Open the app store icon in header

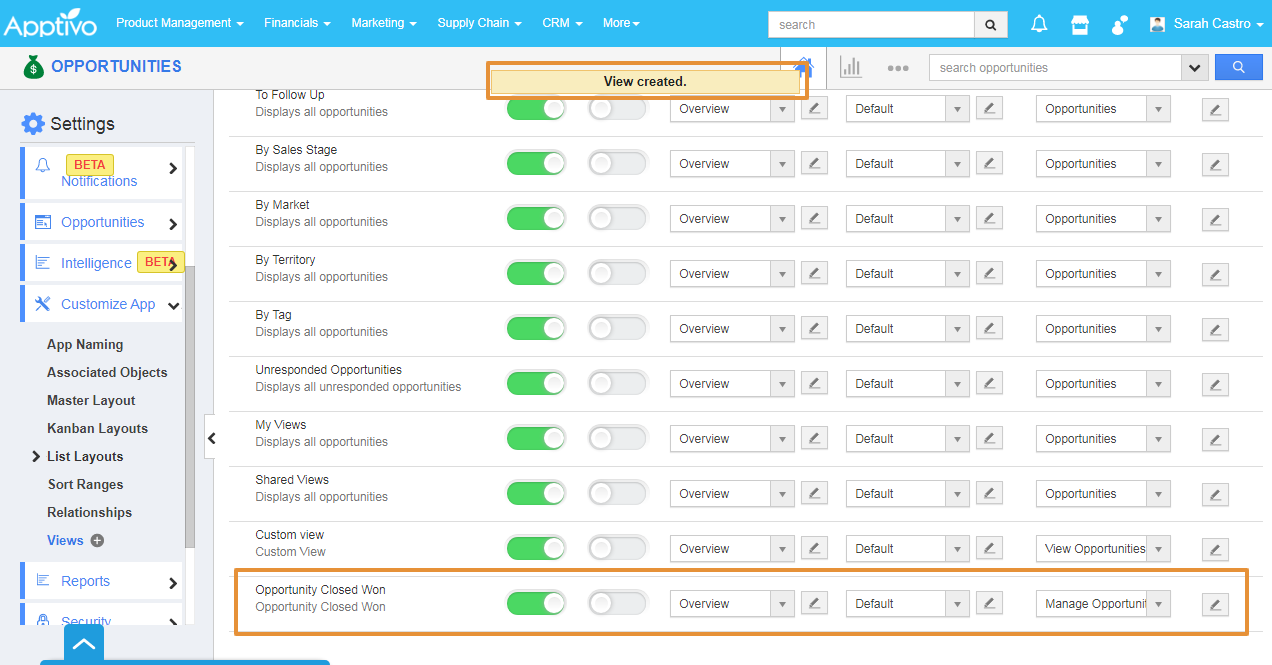pyautogui.click(x=1079, y=24)
